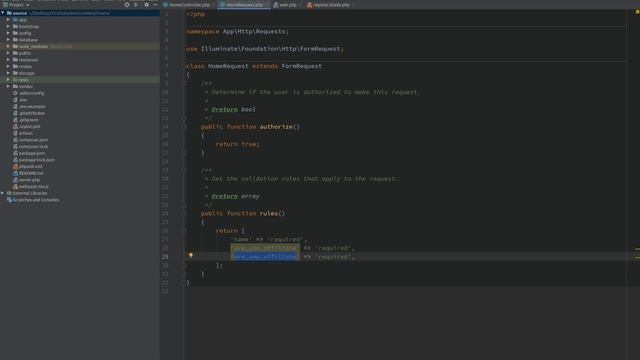
Task: Click line number 29 in the gutter
Action: (165, 257)
